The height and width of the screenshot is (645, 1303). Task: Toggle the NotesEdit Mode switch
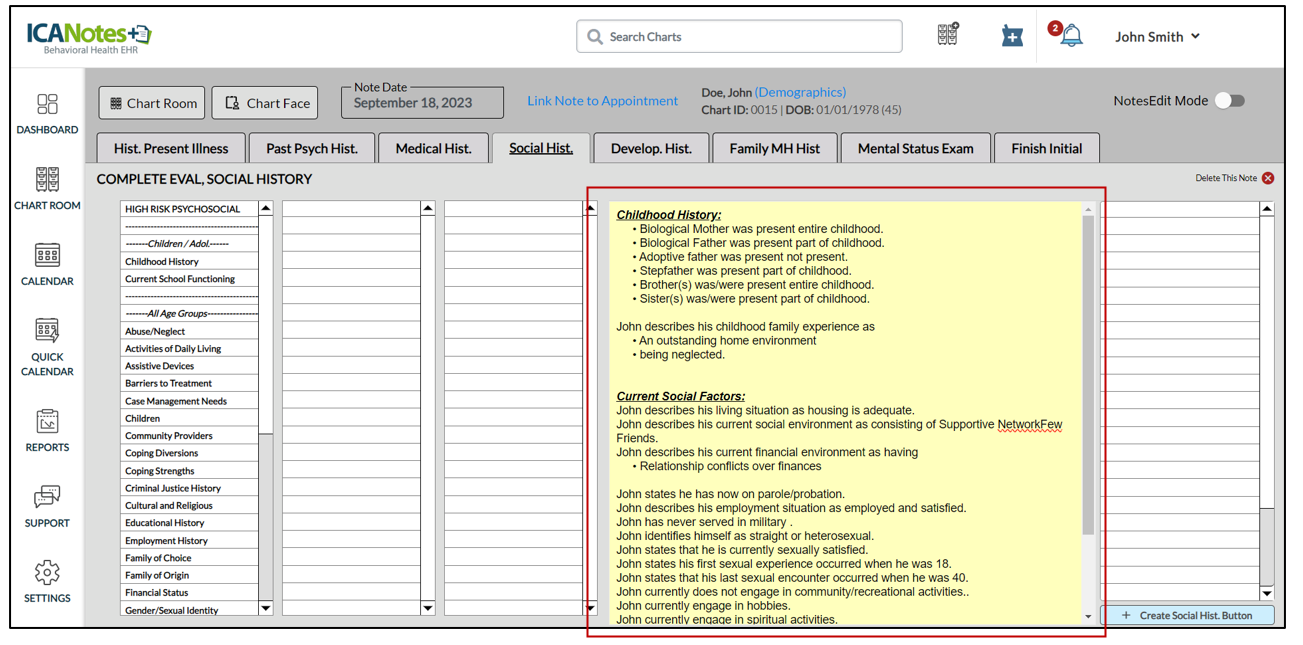pos(1229,101)
